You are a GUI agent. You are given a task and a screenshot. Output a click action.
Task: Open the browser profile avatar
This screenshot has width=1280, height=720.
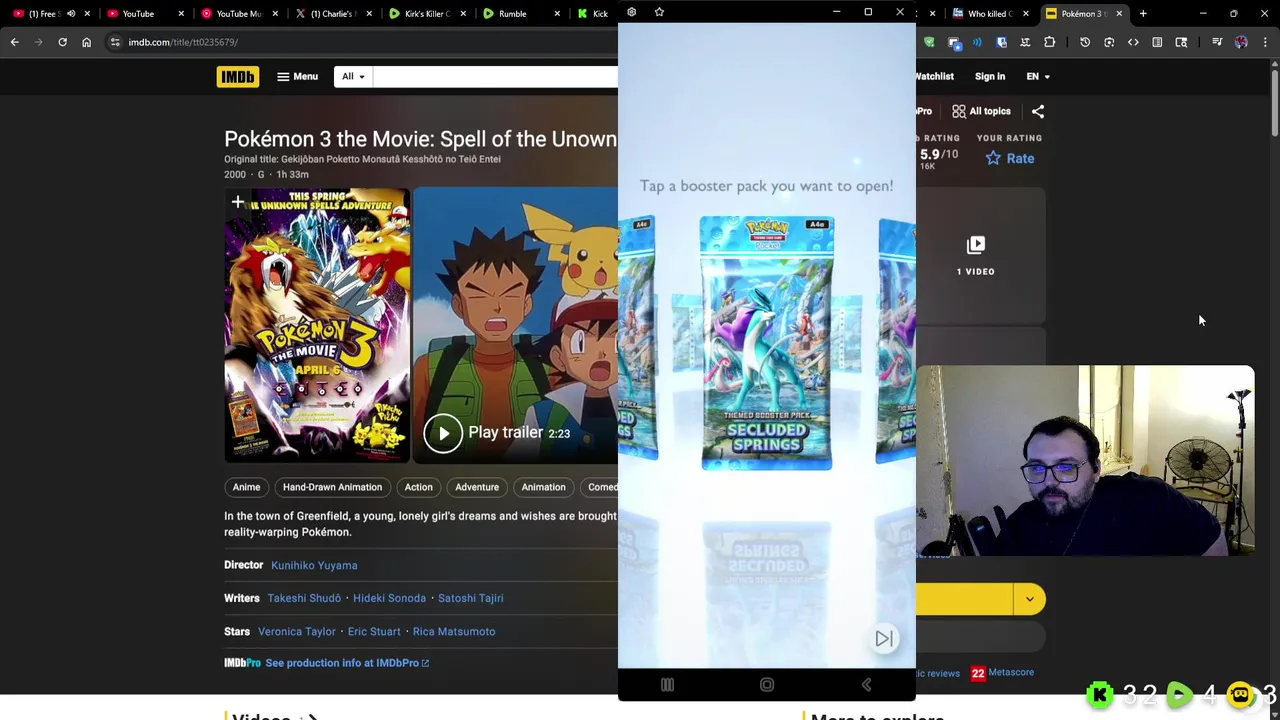click(x=1241, y=42)
